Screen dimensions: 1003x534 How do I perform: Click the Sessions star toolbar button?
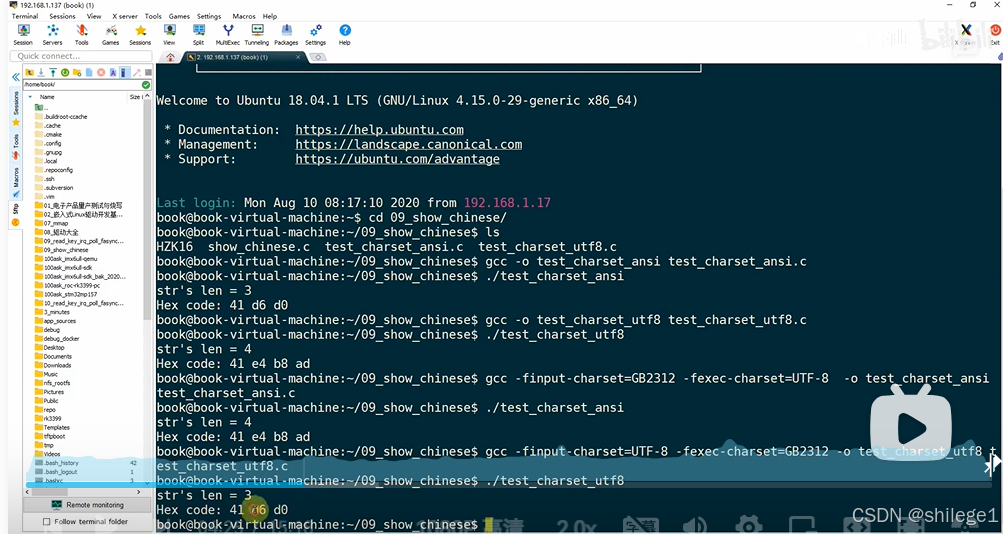pos(140,35)
